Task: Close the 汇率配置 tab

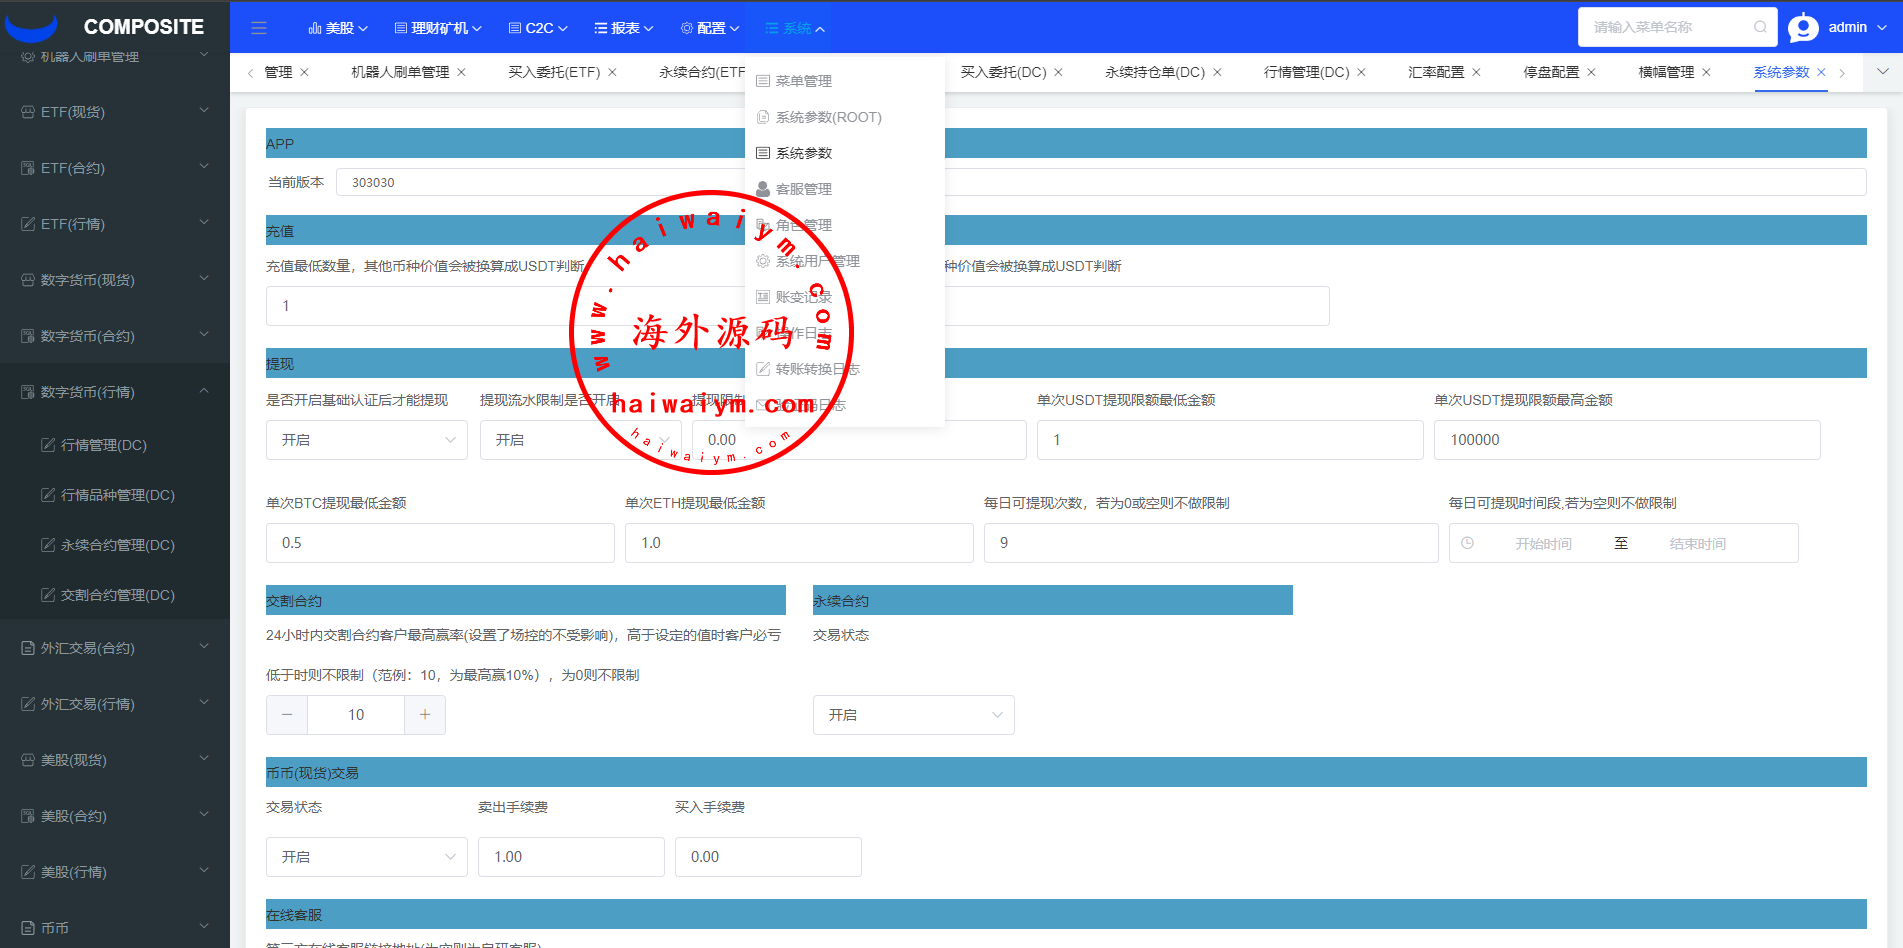Action: click(x=1476, y=72)
